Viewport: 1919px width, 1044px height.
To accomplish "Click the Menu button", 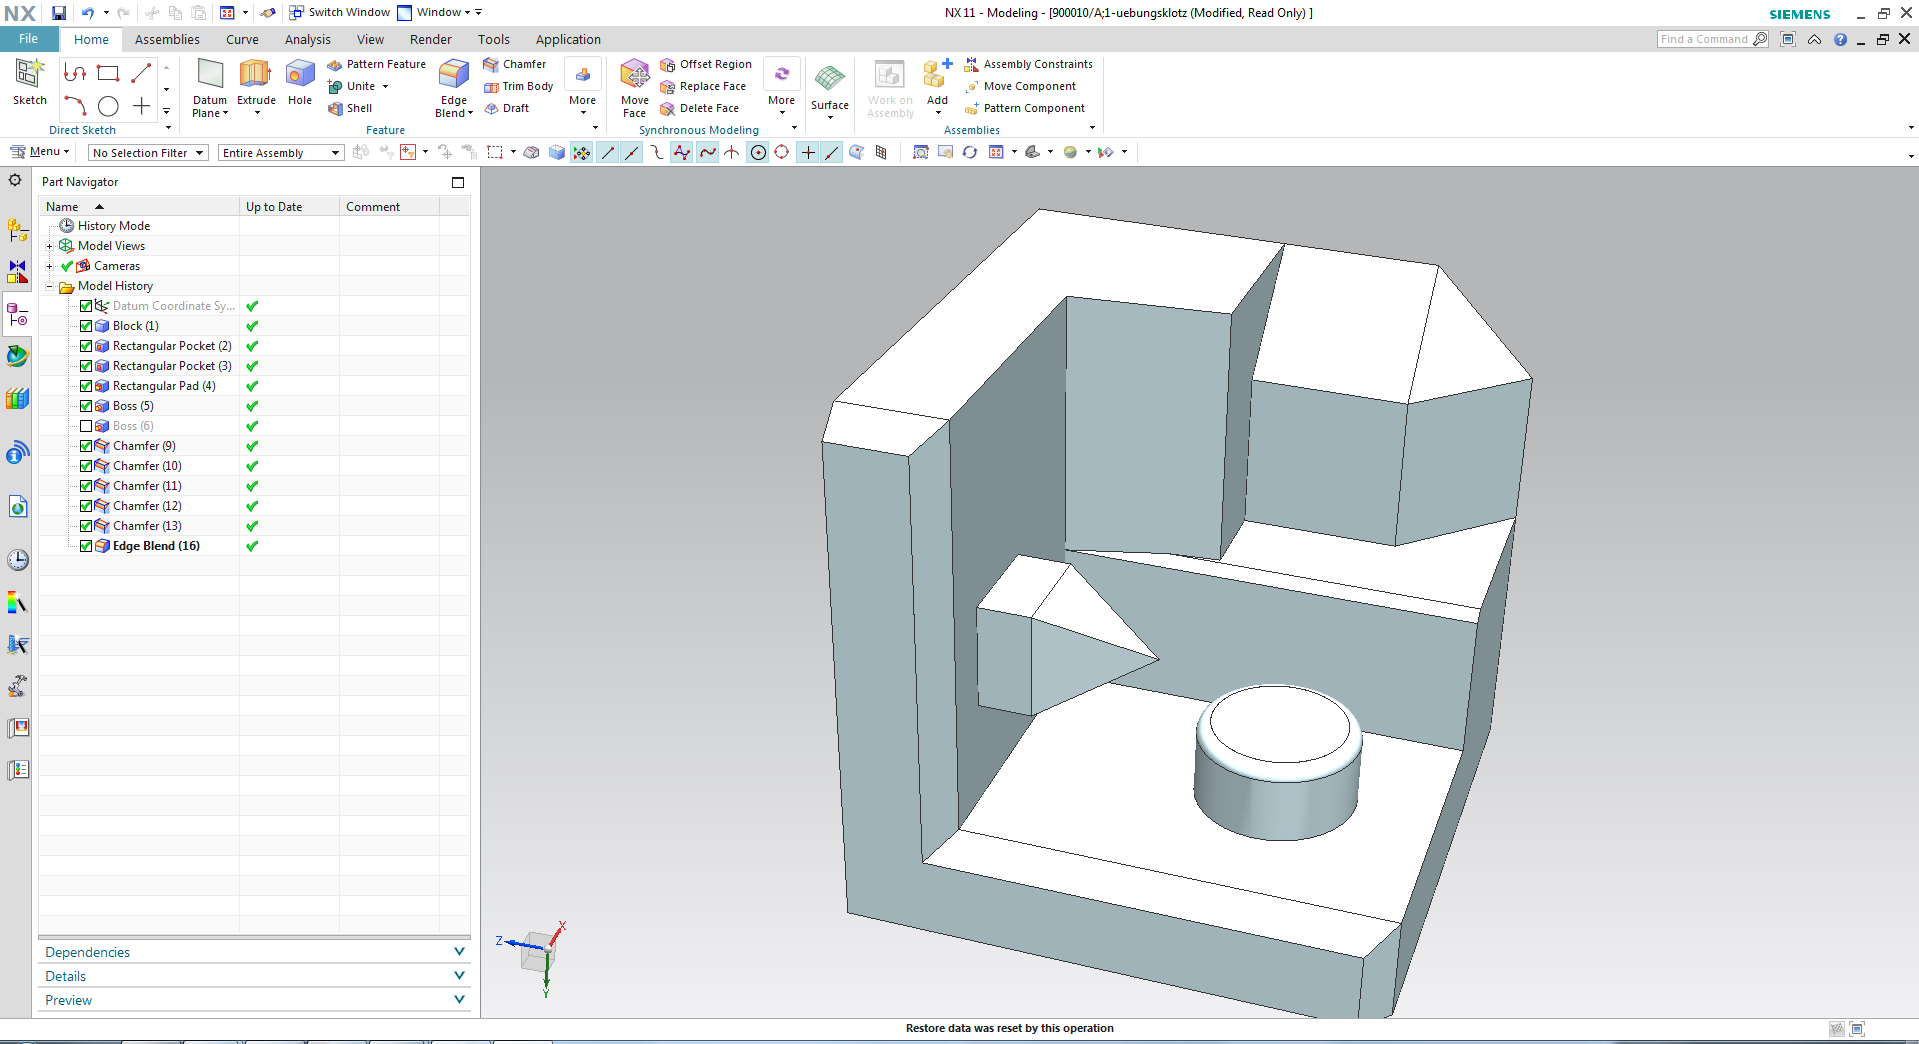I will pos(40,152).
